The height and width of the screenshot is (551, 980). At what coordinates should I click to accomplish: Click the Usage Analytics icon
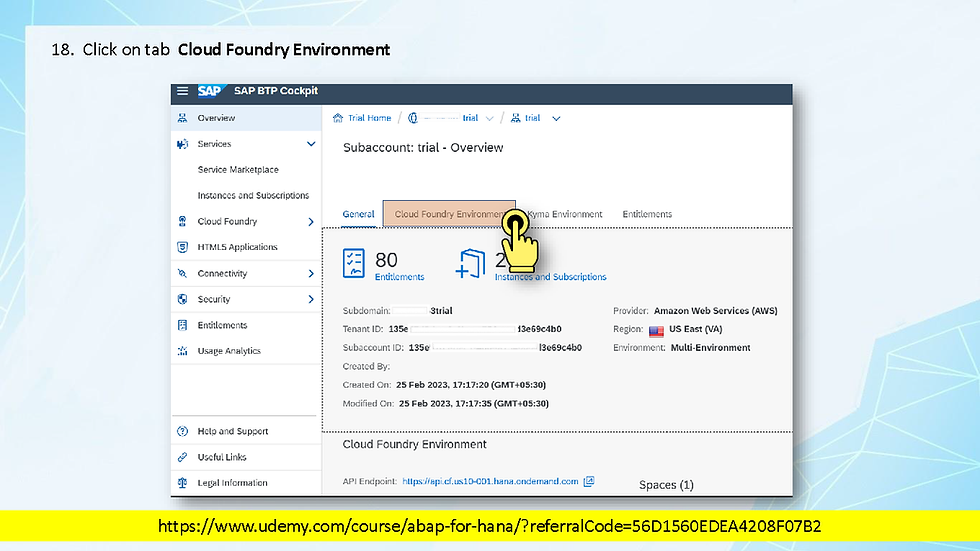(182, 351)
